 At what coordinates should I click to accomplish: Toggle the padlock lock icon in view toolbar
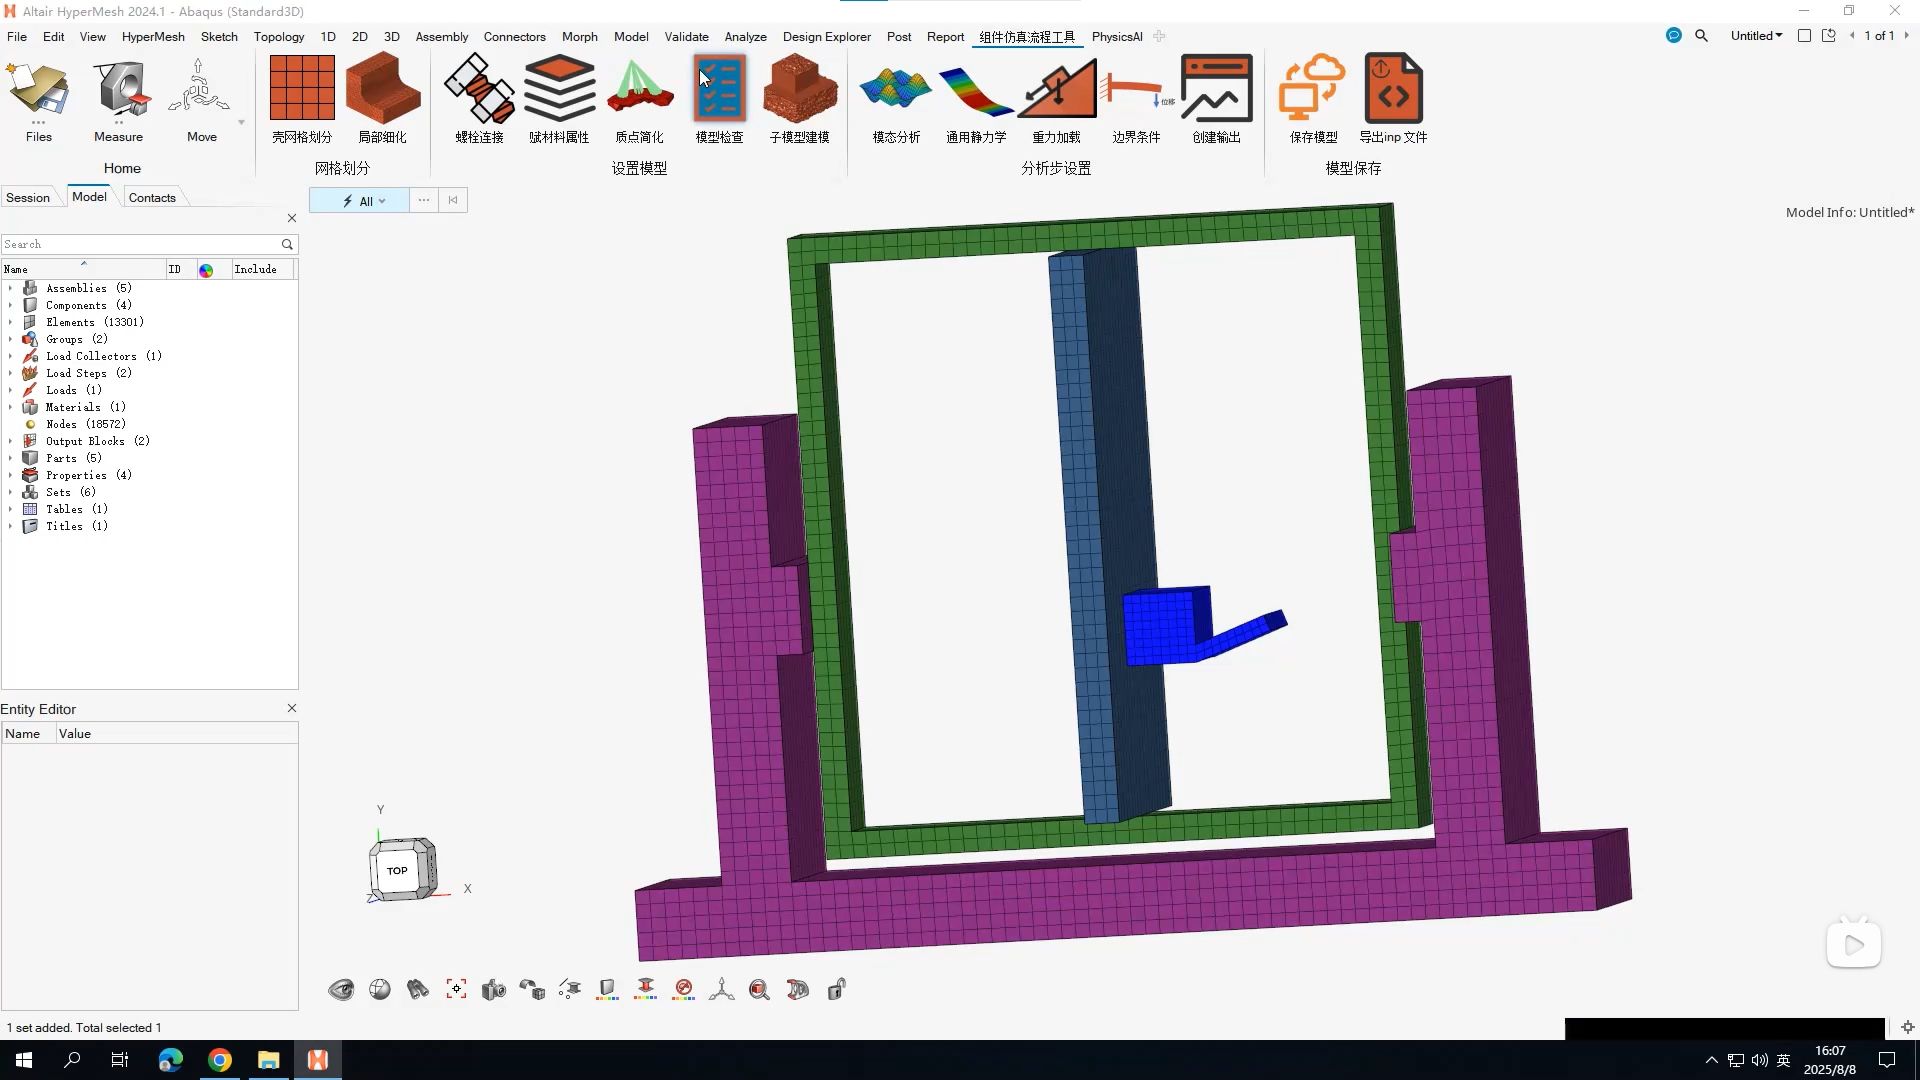pyautogui.click(x=837, y=990)
